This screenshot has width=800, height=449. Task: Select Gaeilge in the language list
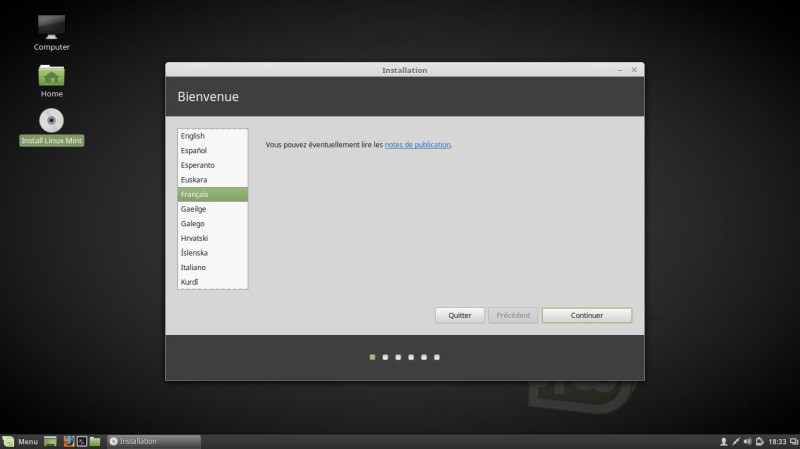click(213, 209)
